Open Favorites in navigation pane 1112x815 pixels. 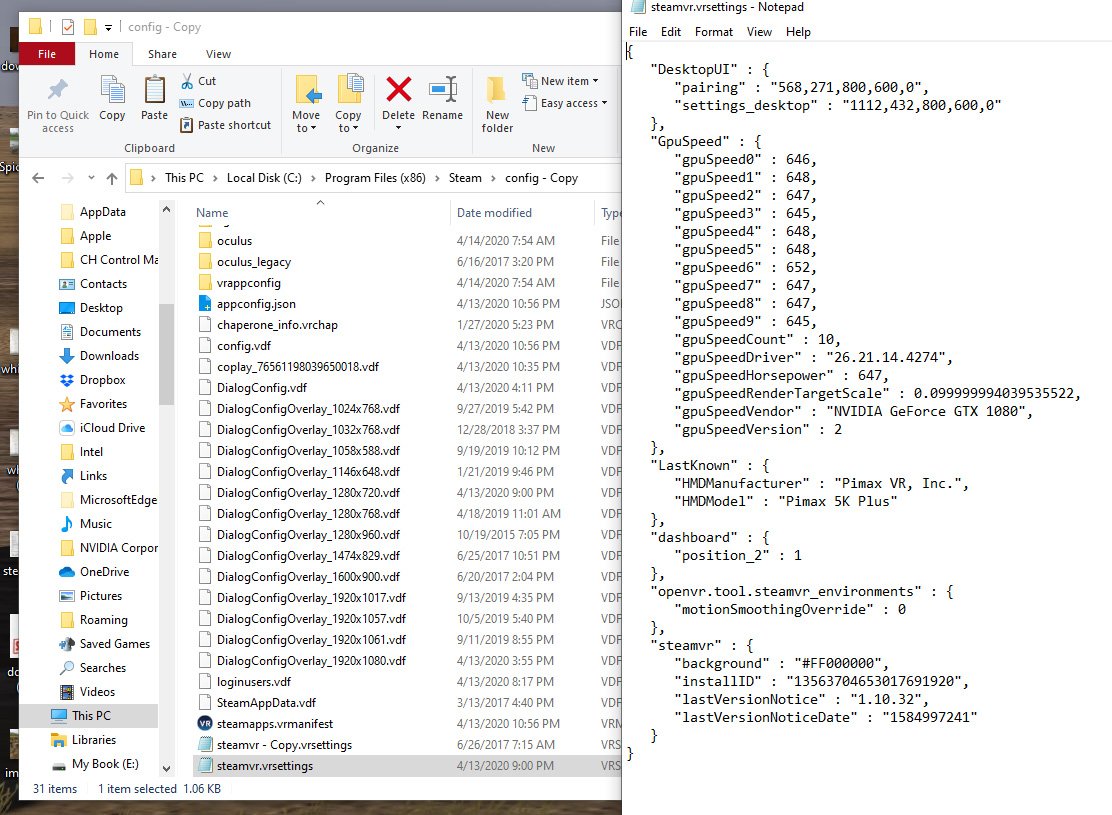(x=103, y=404)
